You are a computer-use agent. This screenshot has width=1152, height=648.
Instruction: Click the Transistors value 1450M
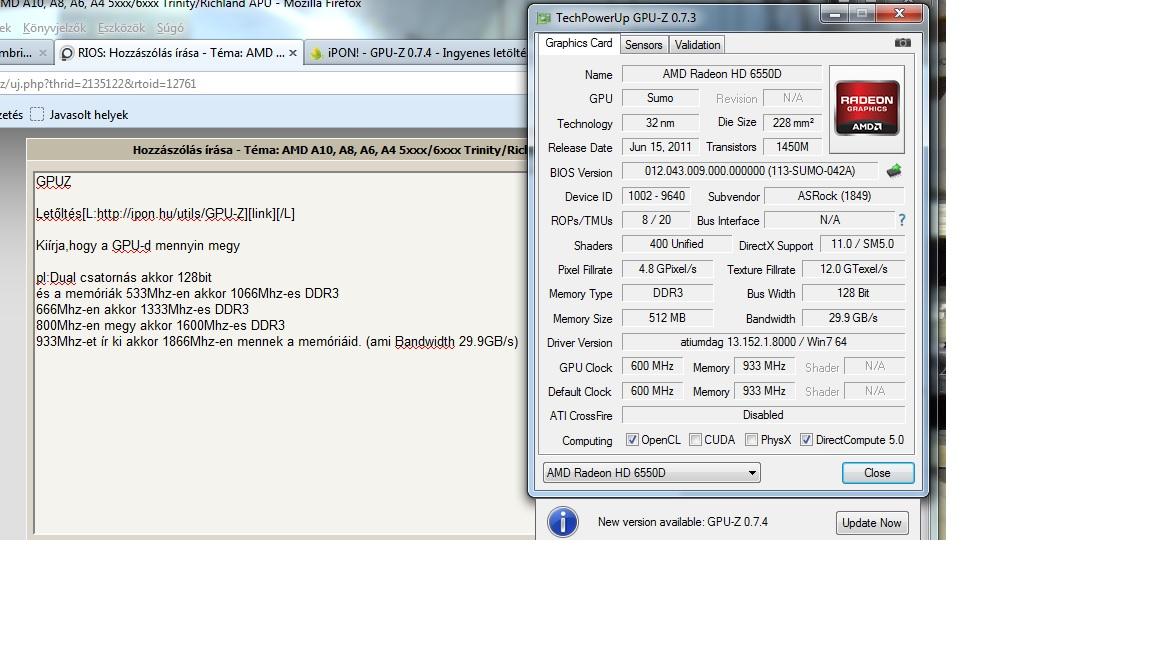[x=793, y=147]
